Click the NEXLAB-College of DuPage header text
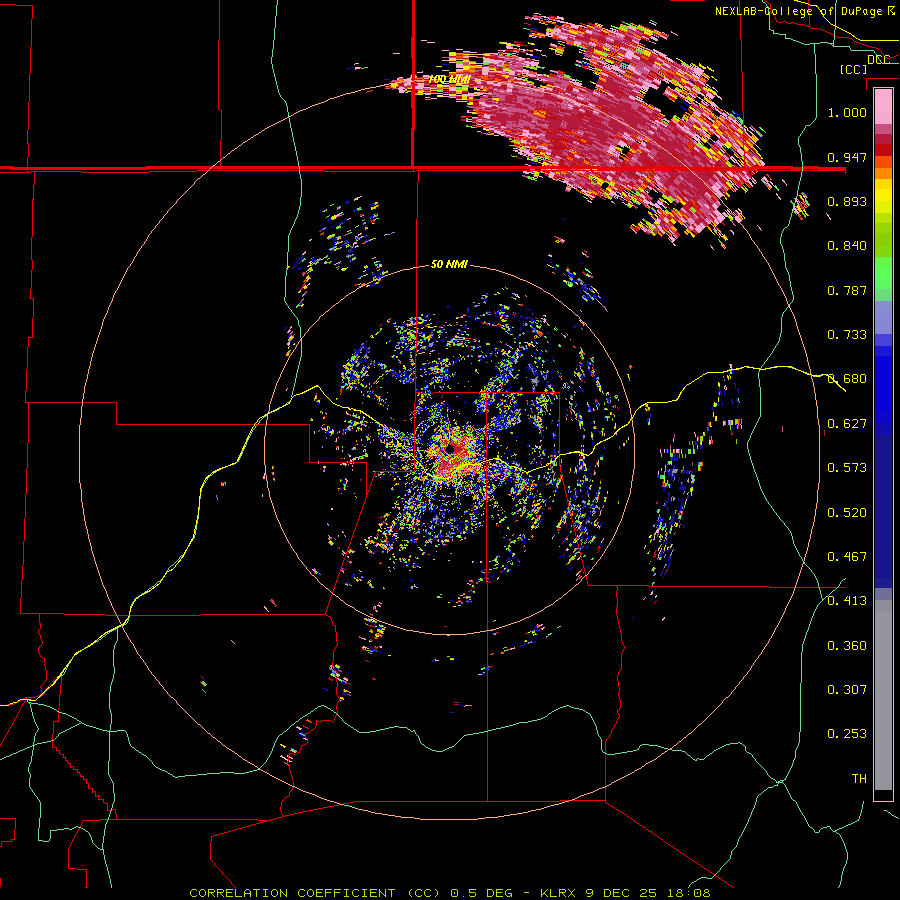This screenshot has height=900, width=900. click(x=805, y=11)
